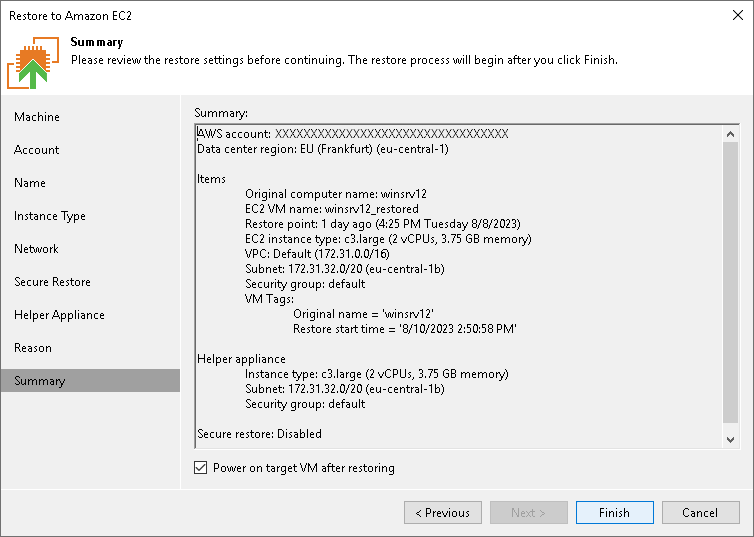The height and width of the screenshot is (537, 754).
Task: Click the summary scrollbar up arrow
Action: coord(730,134)
